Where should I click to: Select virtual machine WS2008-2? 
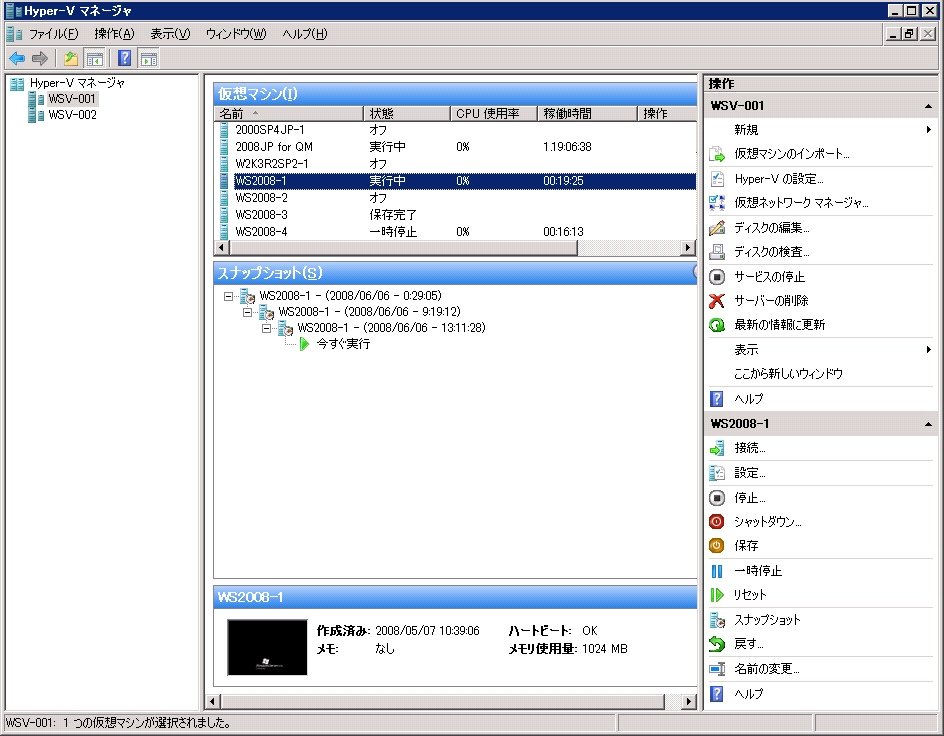pos(261,197)
